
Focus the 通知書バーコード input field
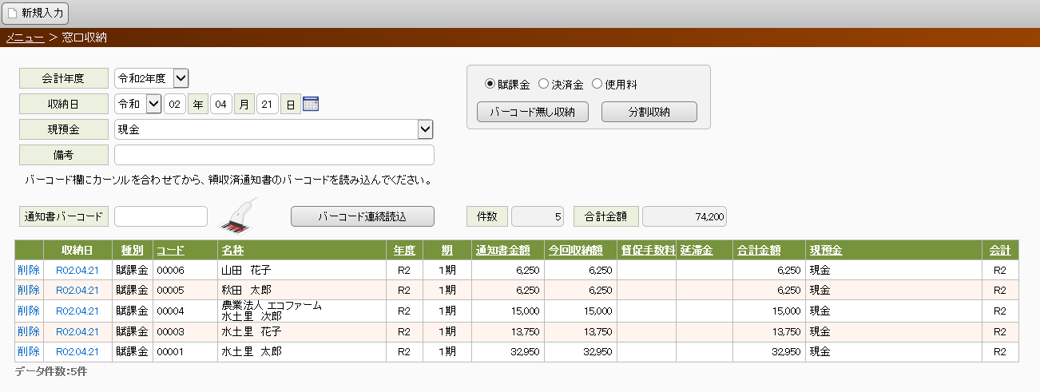pyautogui.click(x=161, y=216)
